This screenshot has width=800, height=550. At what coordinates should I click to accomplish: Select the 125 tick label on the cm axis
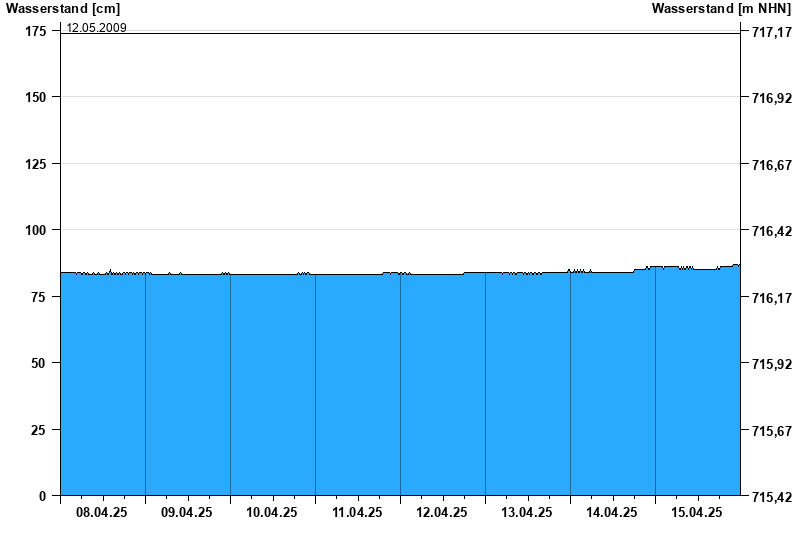(x=36, y=164)
